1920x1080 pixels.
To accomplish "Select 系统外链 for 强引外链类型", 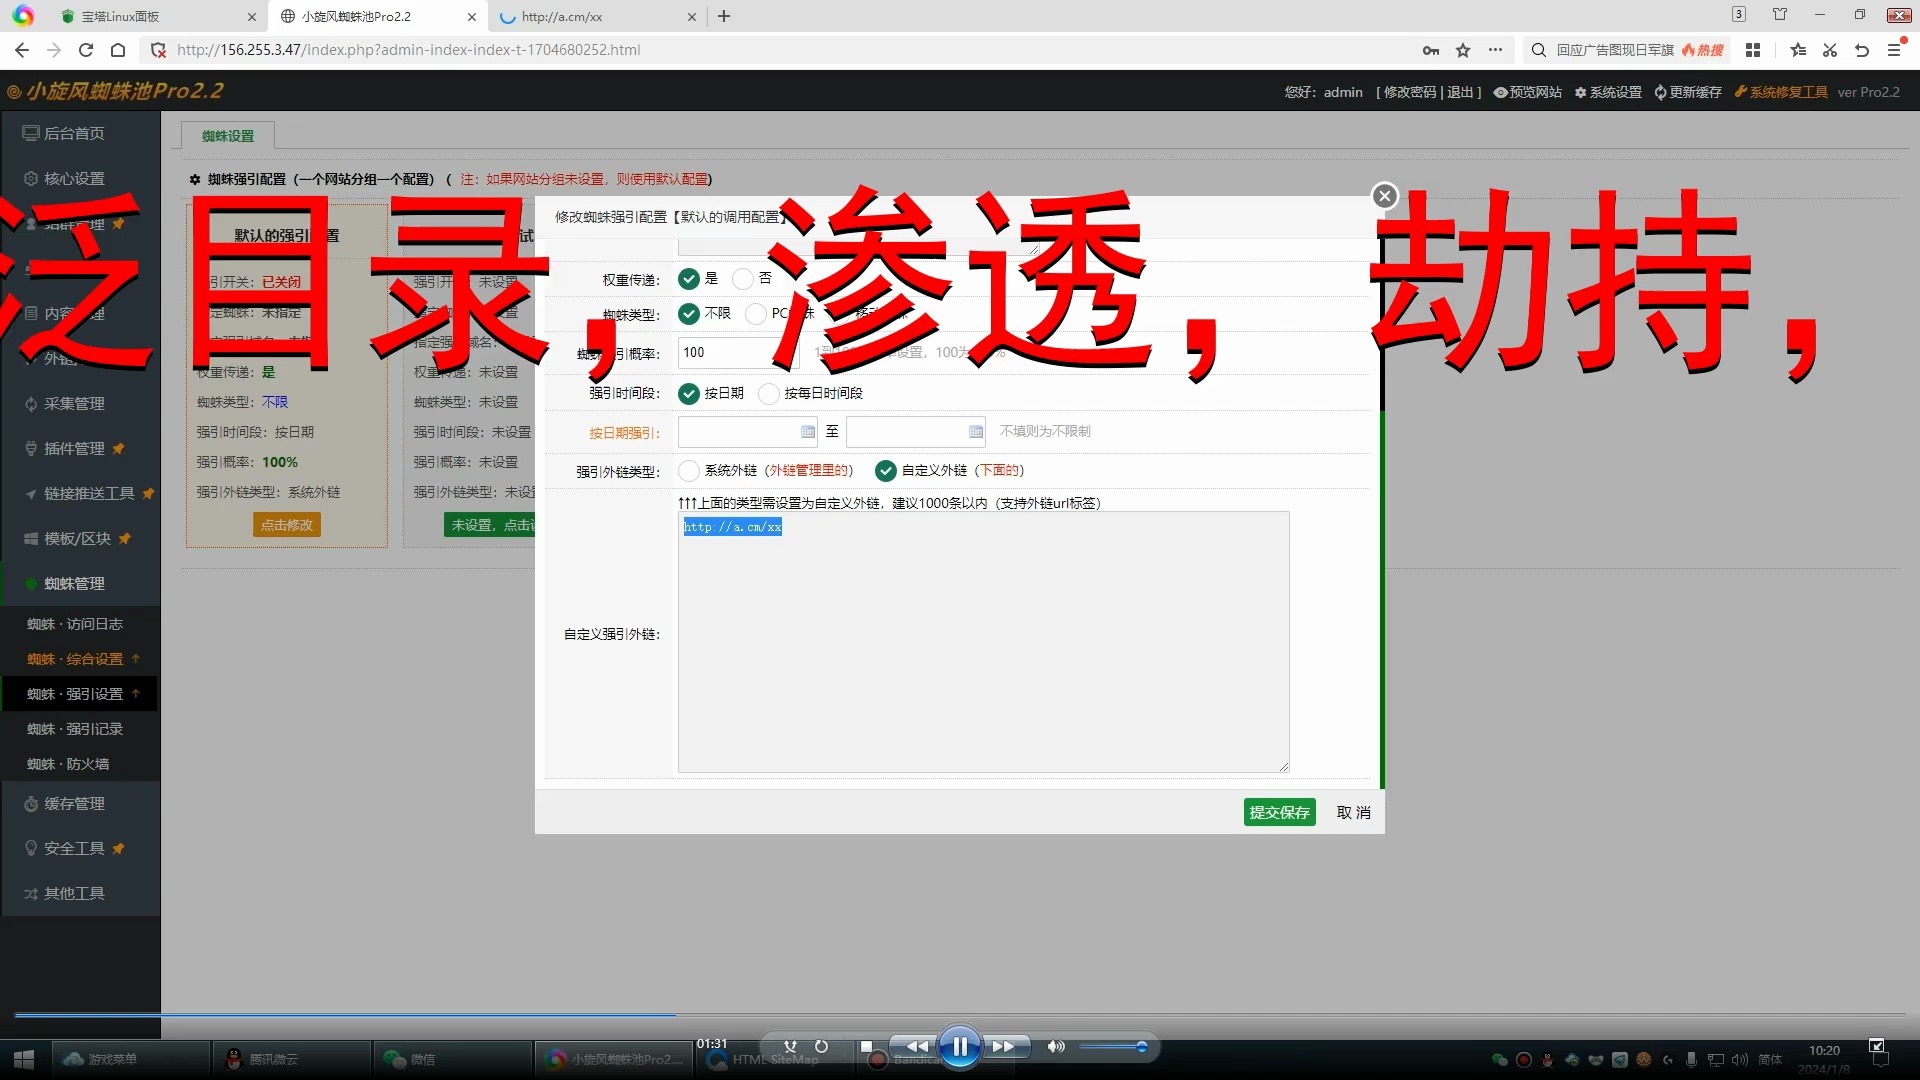I will (689, 471).
